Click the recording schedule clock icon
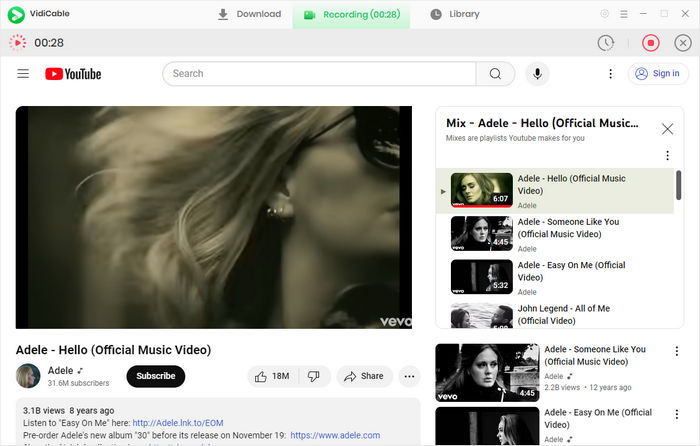 point(606,43)
